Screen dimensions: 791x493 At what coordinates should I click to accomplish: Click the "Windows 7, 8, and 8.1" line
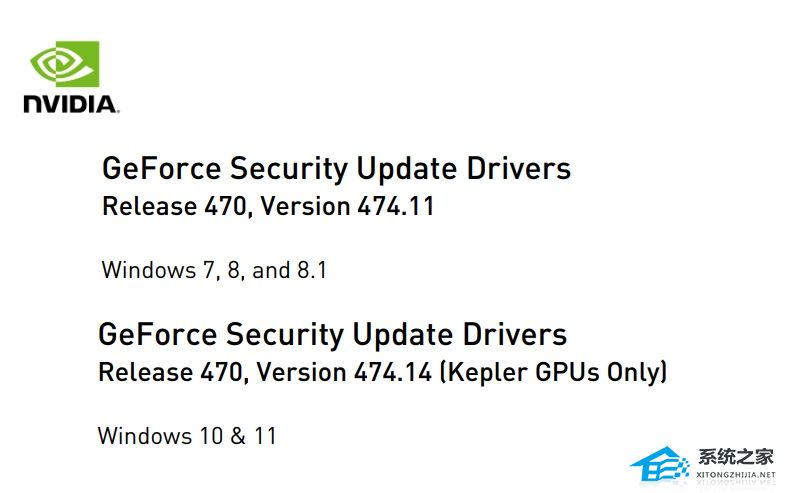tap(214, 270)
